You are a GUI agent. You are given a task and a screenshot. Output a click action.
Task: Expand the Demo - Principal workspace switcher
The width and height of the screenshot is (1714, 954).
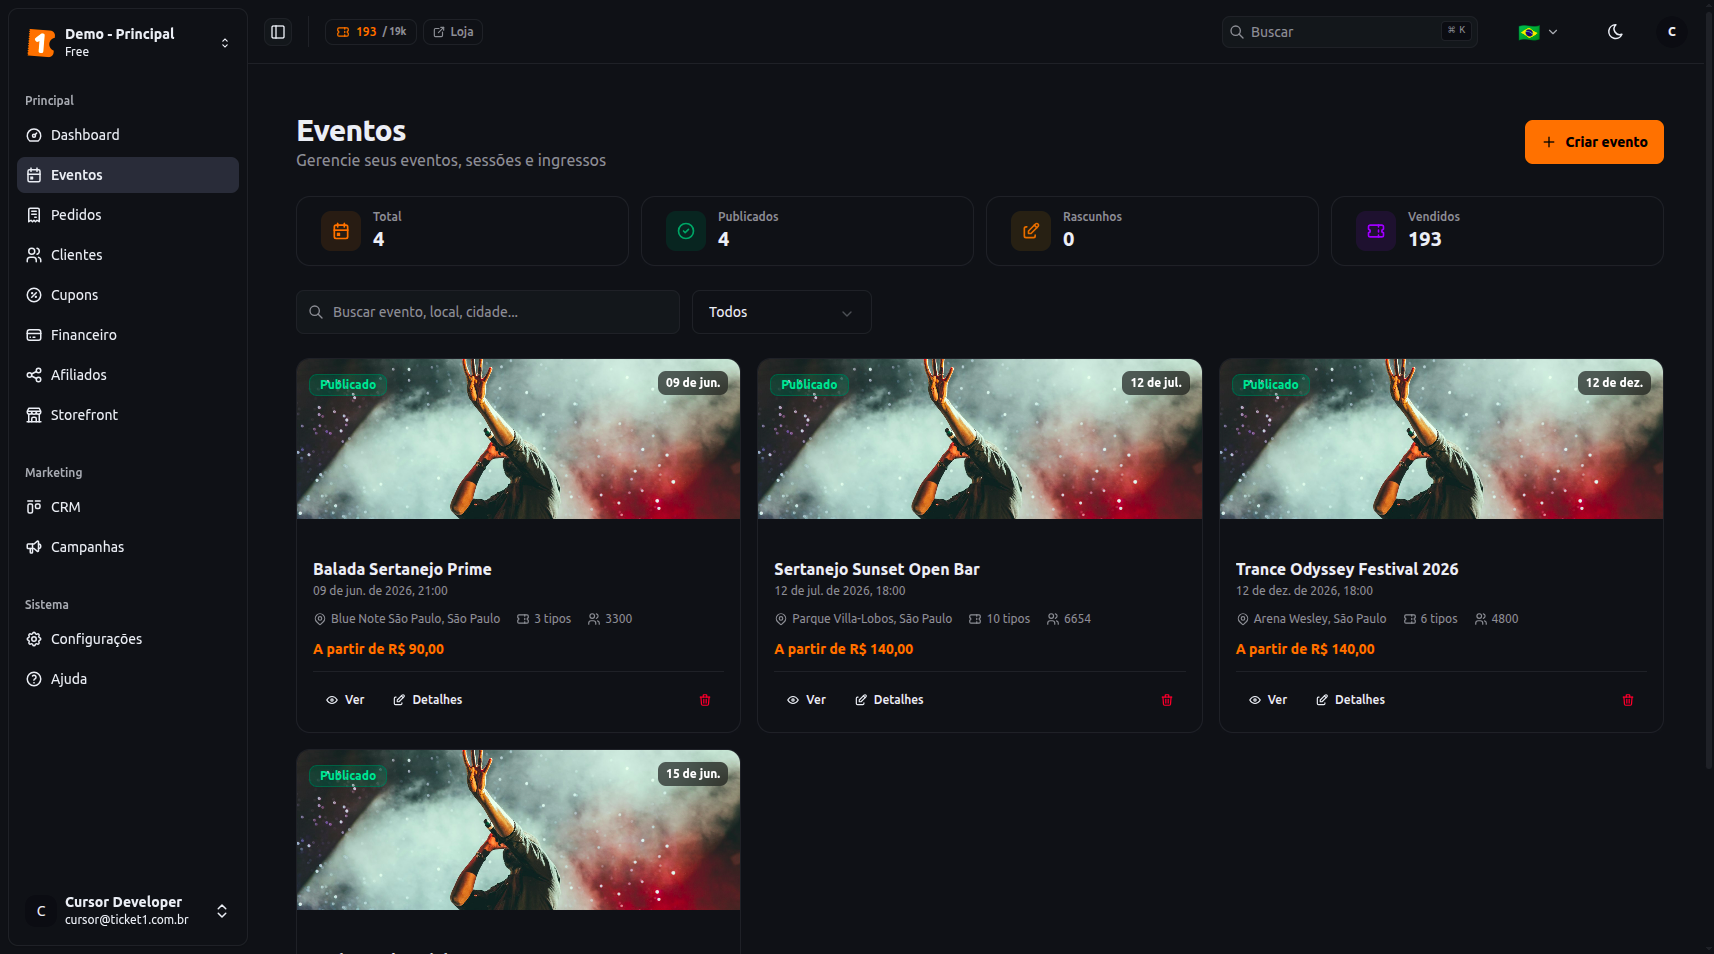128,42
